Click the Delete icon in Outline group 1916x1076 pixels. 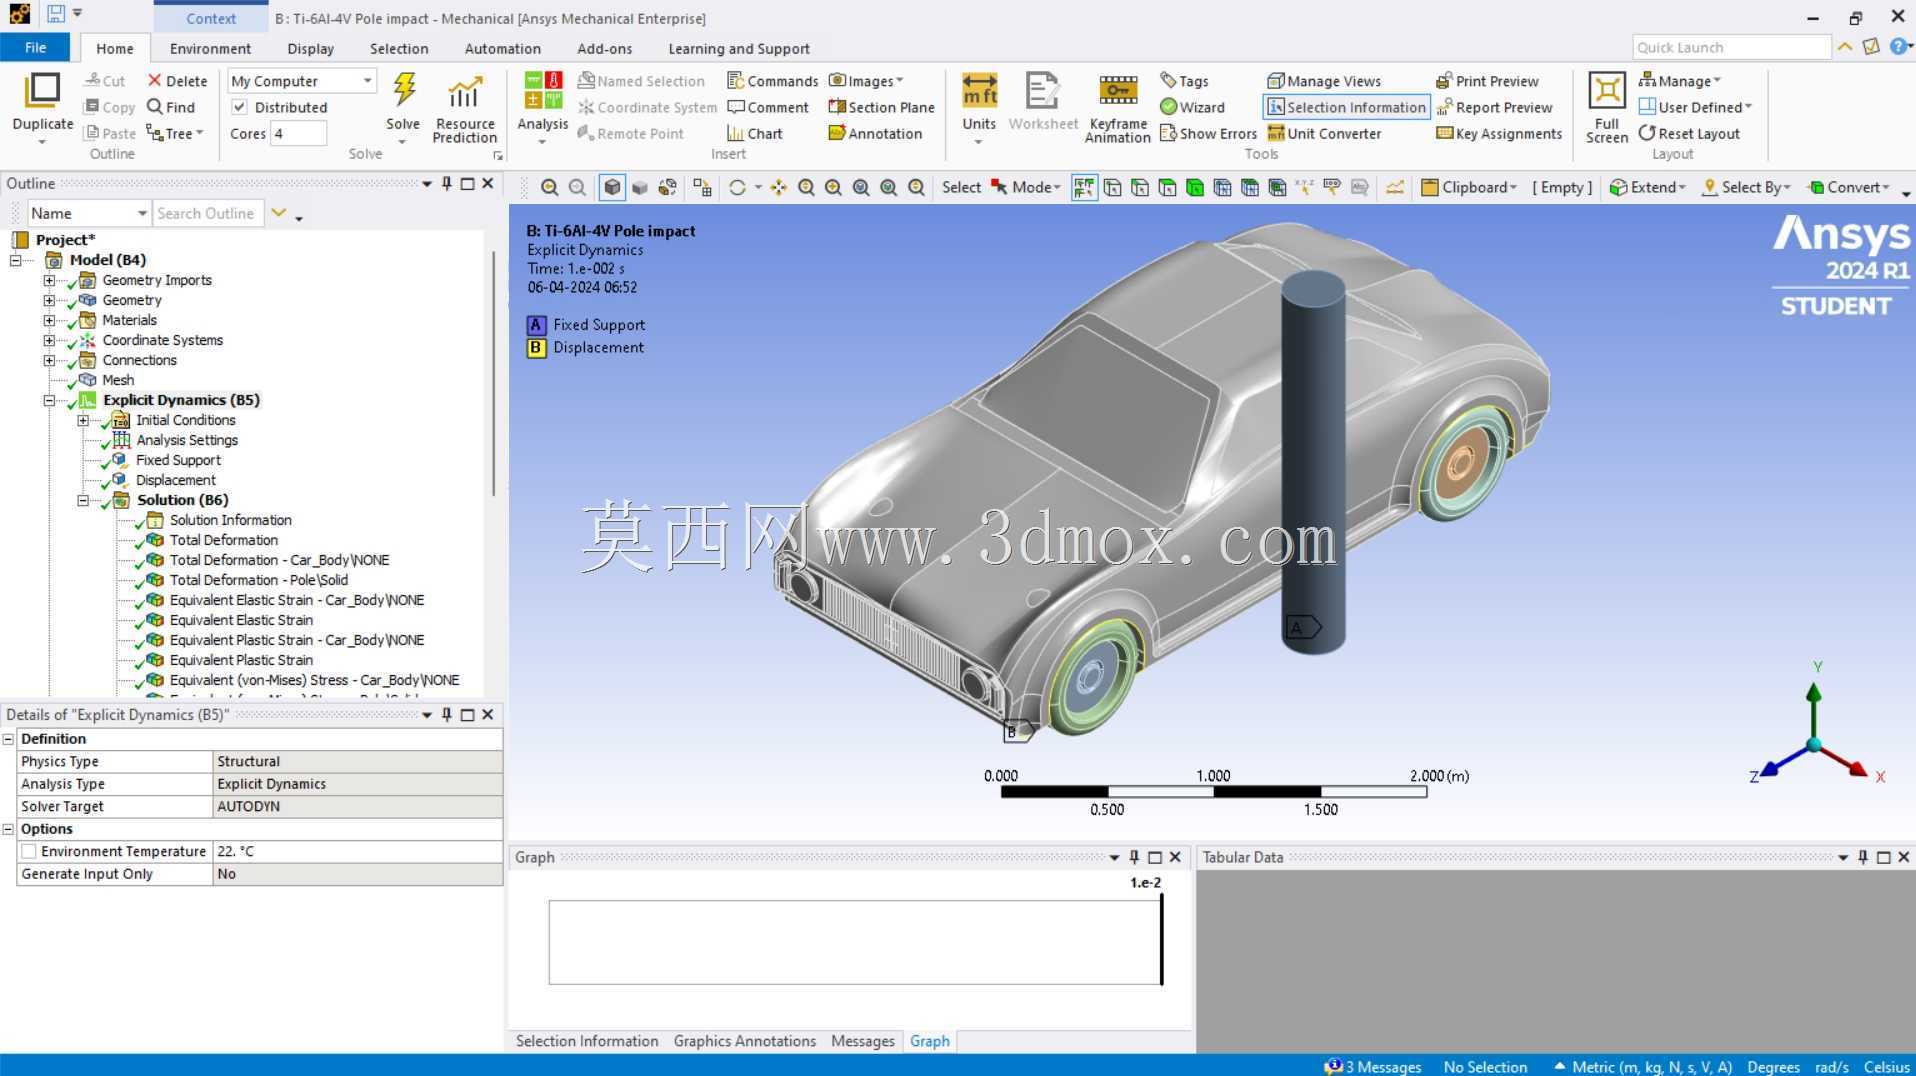tap(177, 81)
